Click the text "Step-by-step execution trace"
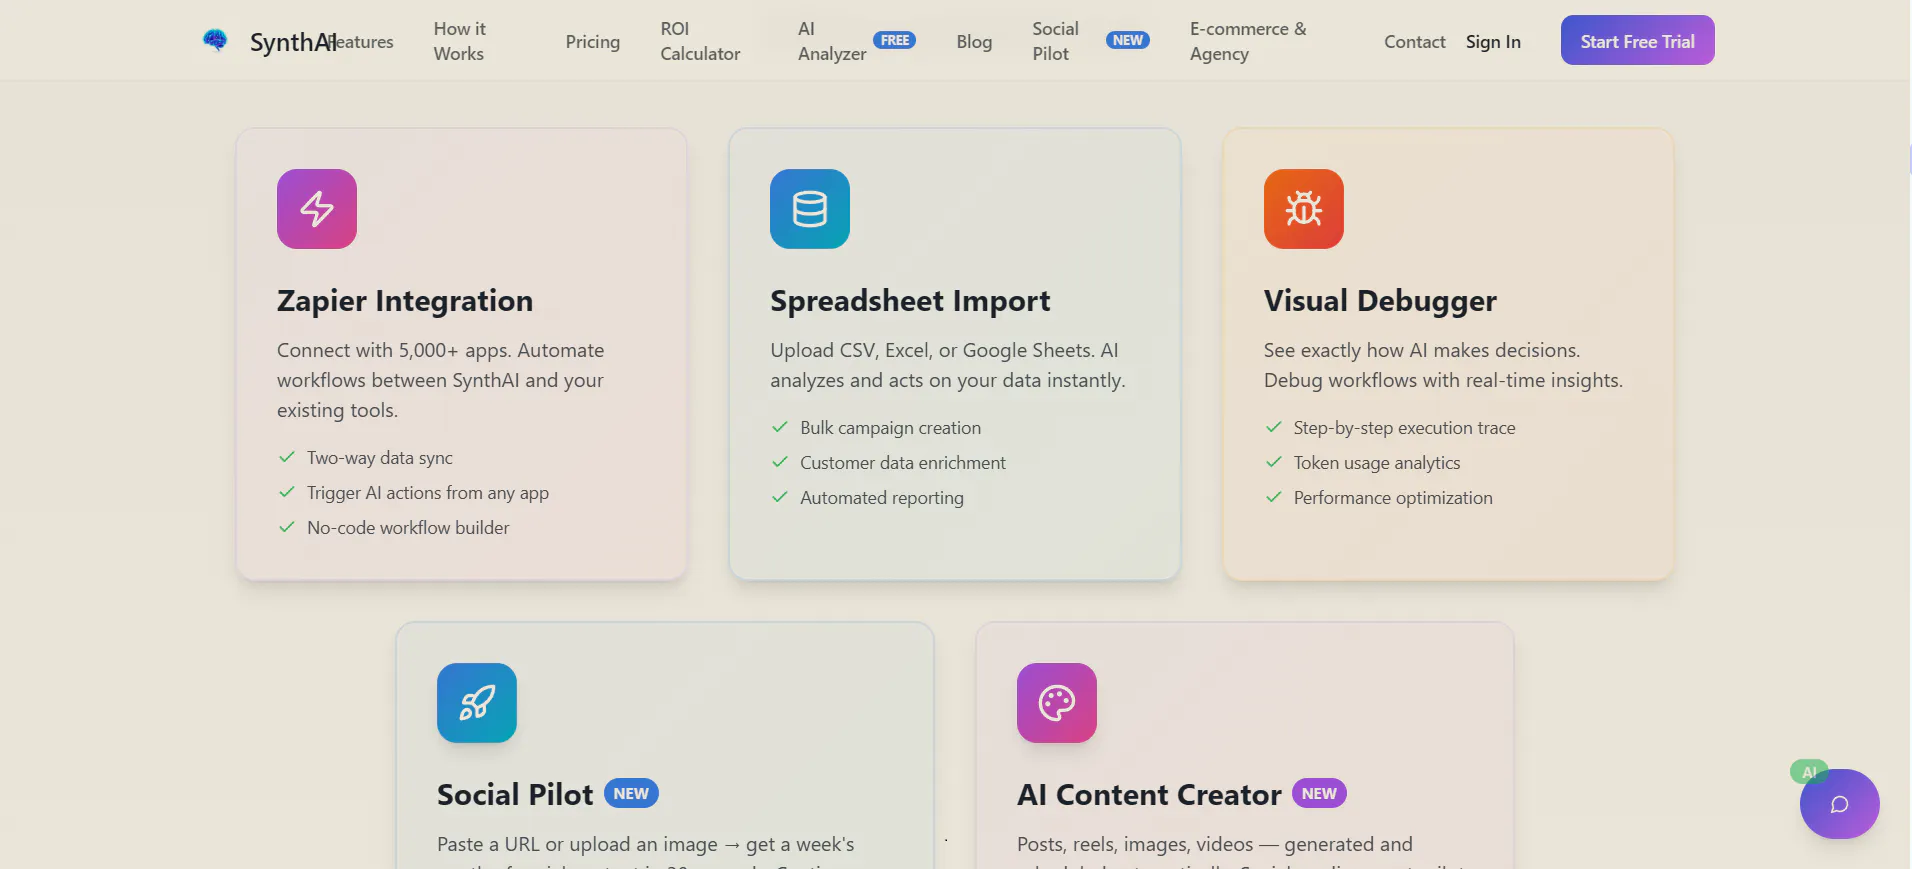 (1405, 428)
